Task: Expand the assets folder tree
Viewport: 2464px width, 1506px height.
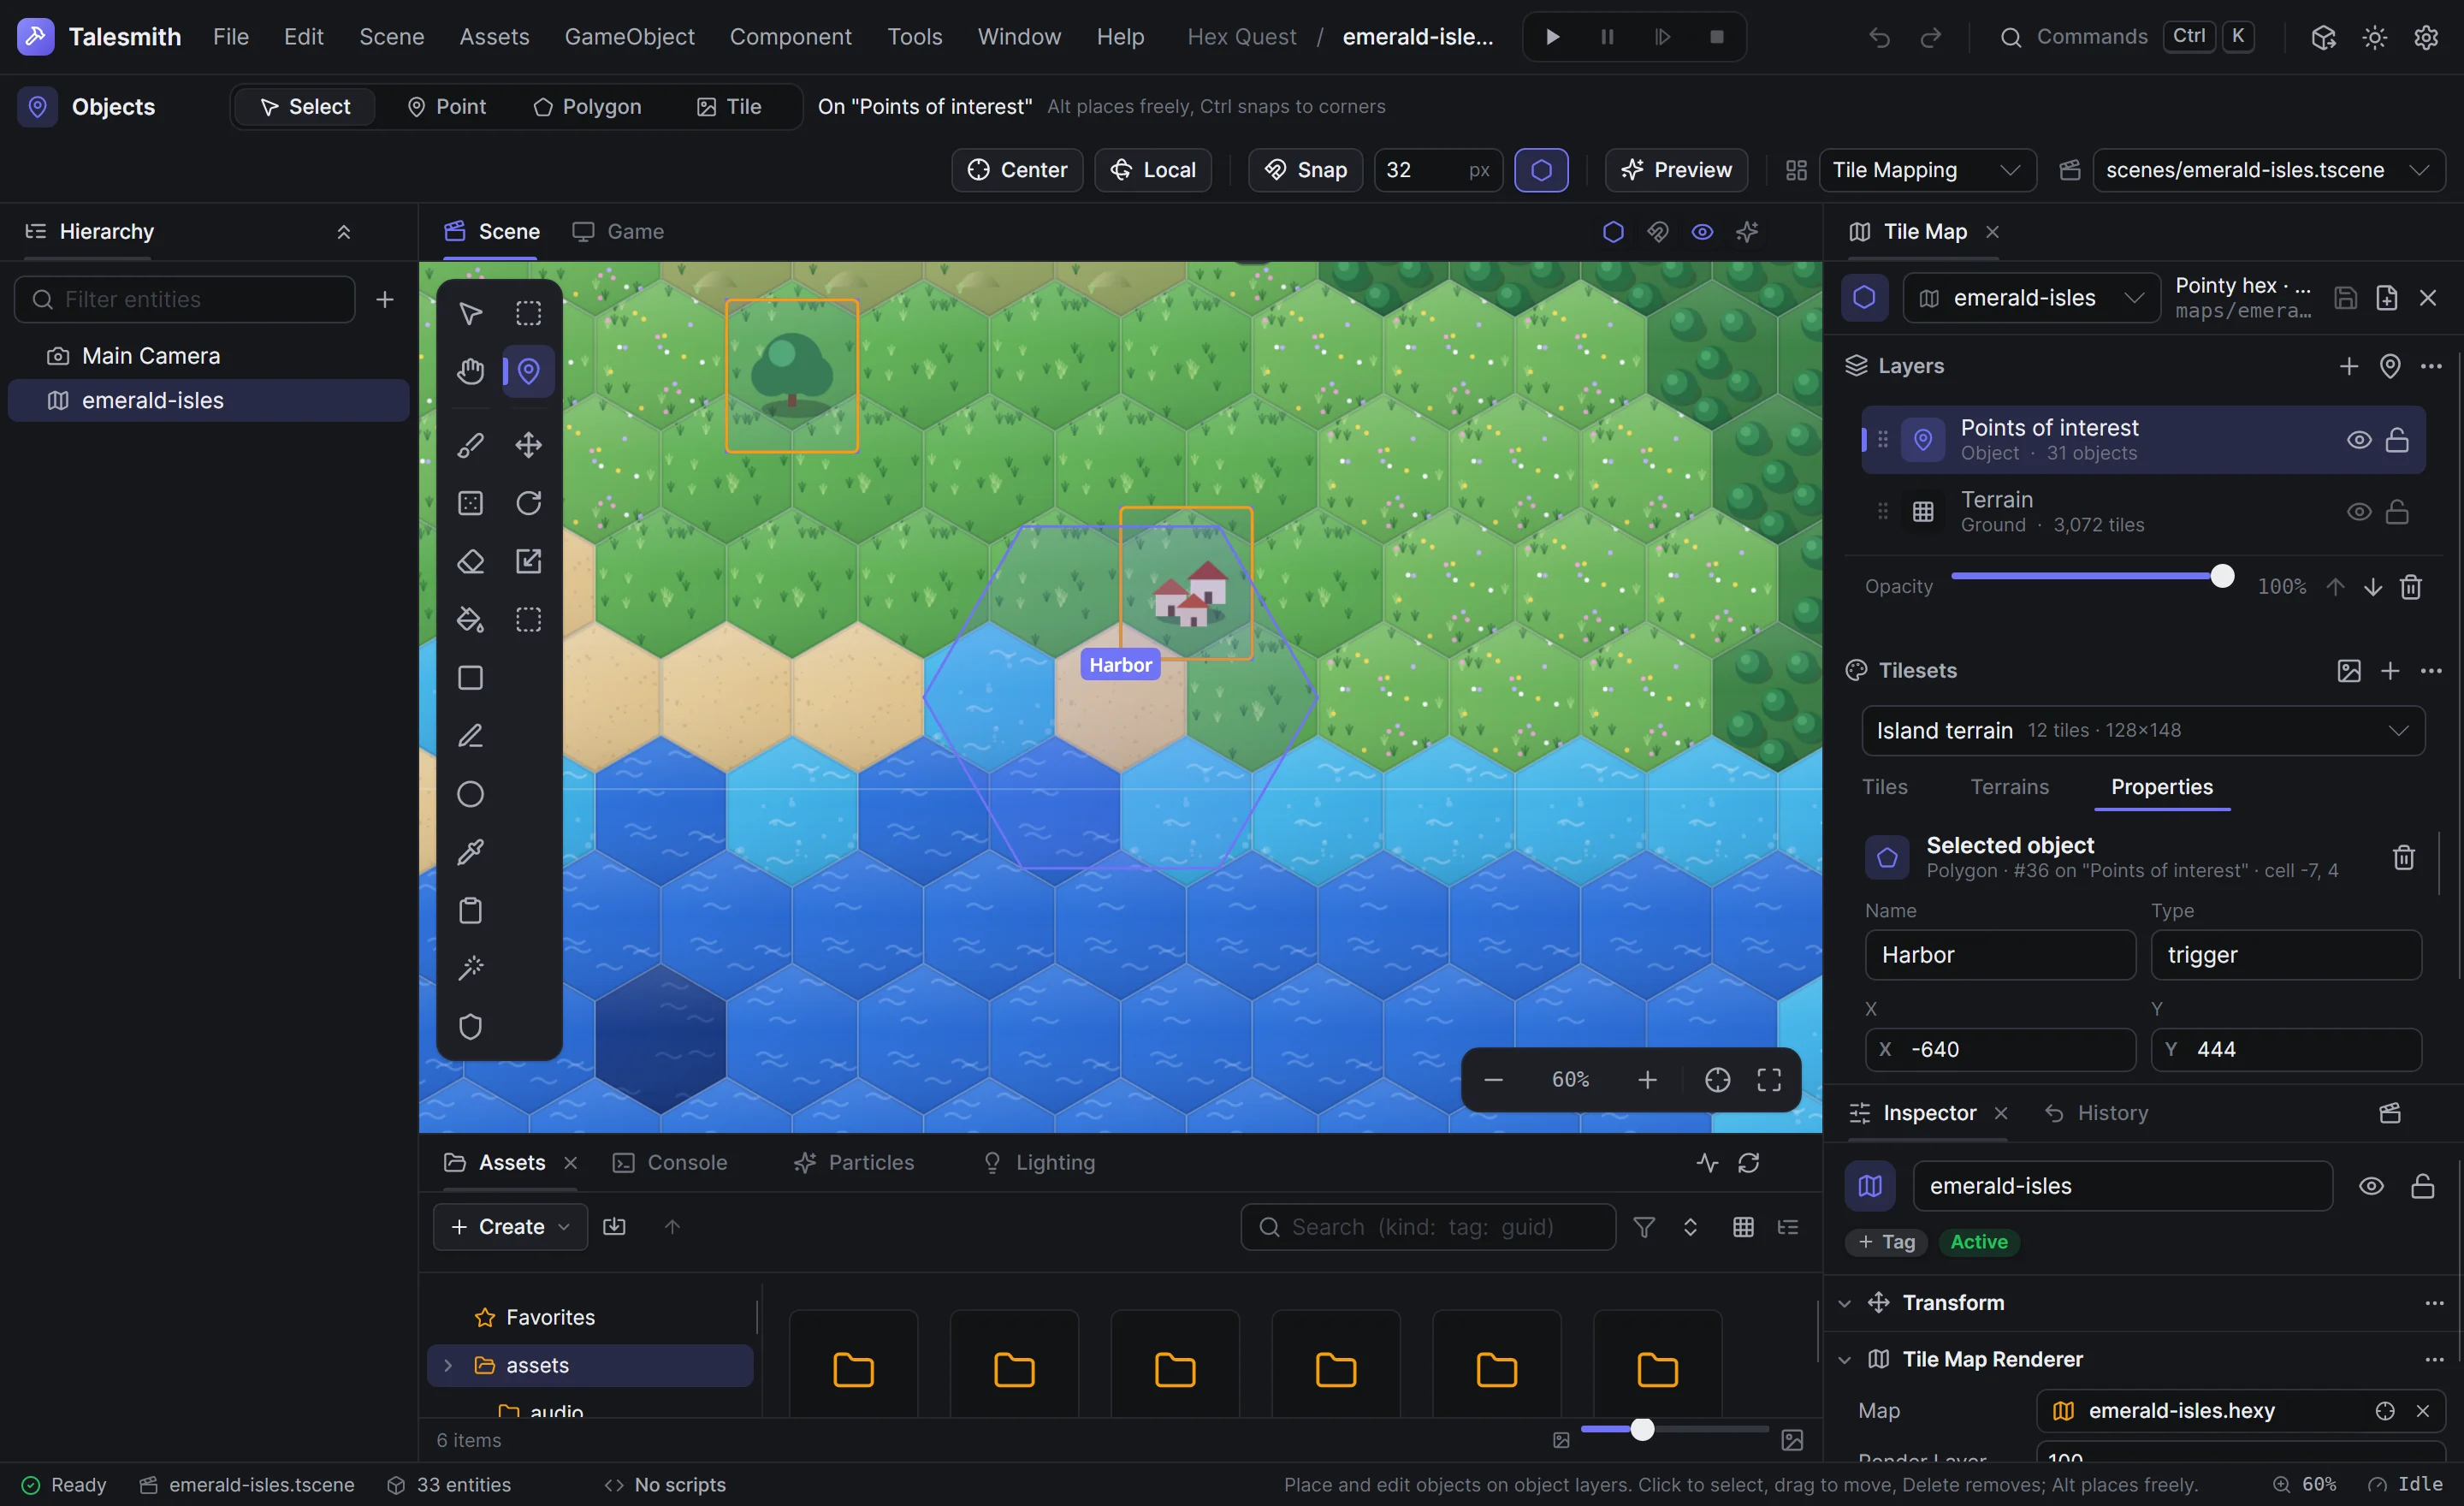Action: tap(448, 1366)
